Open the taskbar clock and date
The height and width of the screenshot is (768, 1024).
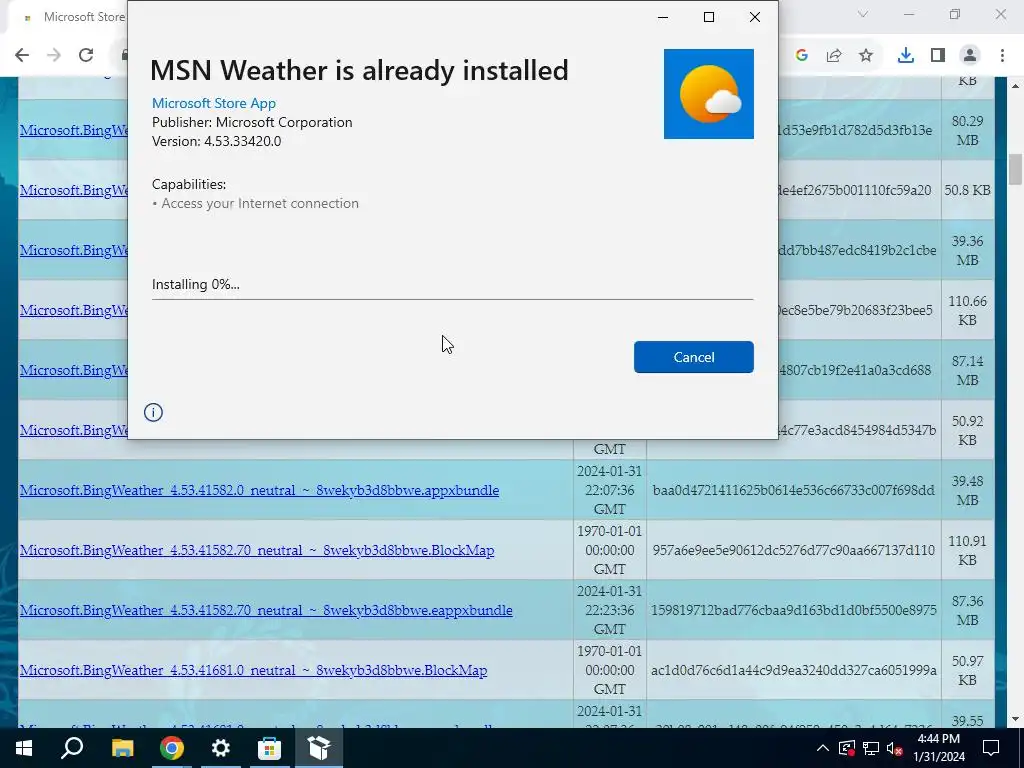click(938, 748)
